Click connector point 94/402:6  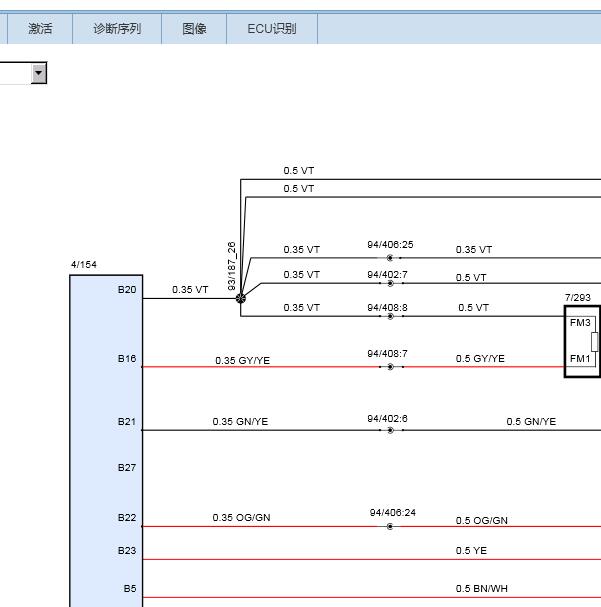(390, 430)
